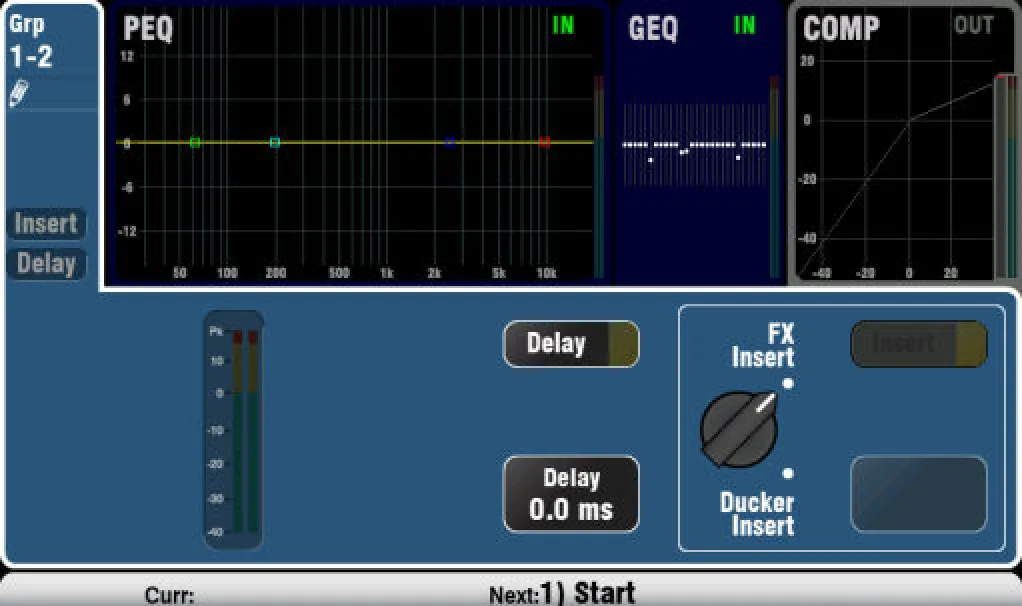Screen dimensions: 1022x606
Task: Toggle the PEQ IN indicator
Action: pyautogui.click(x=563, y=25)
